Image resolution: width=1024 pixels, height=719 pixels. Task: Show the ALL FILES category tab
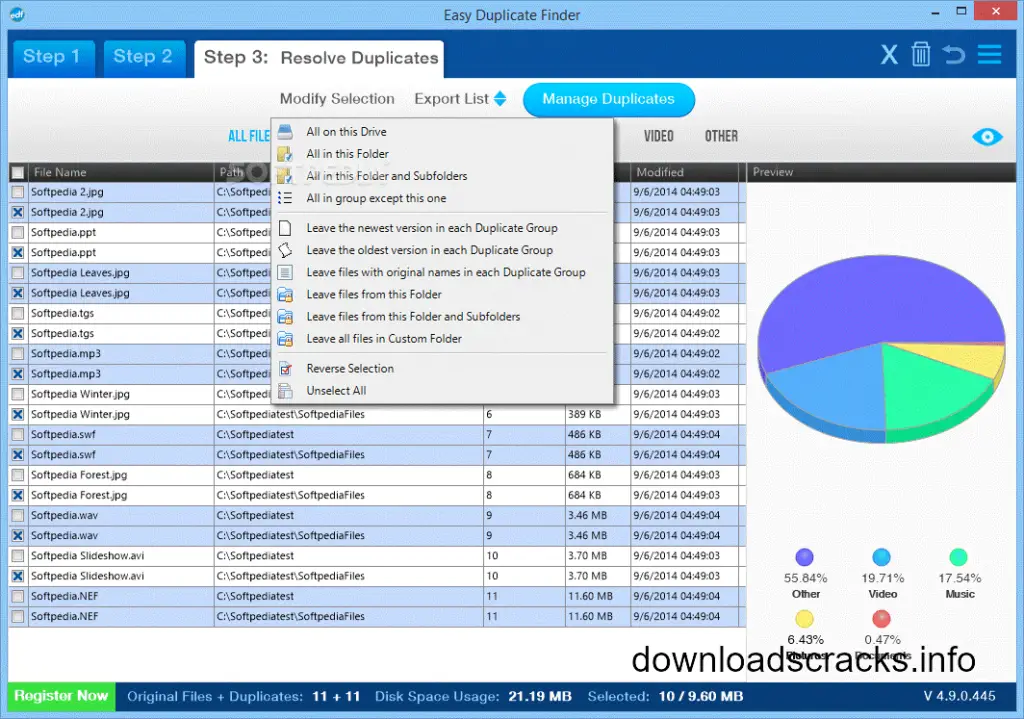click(249, 136)
